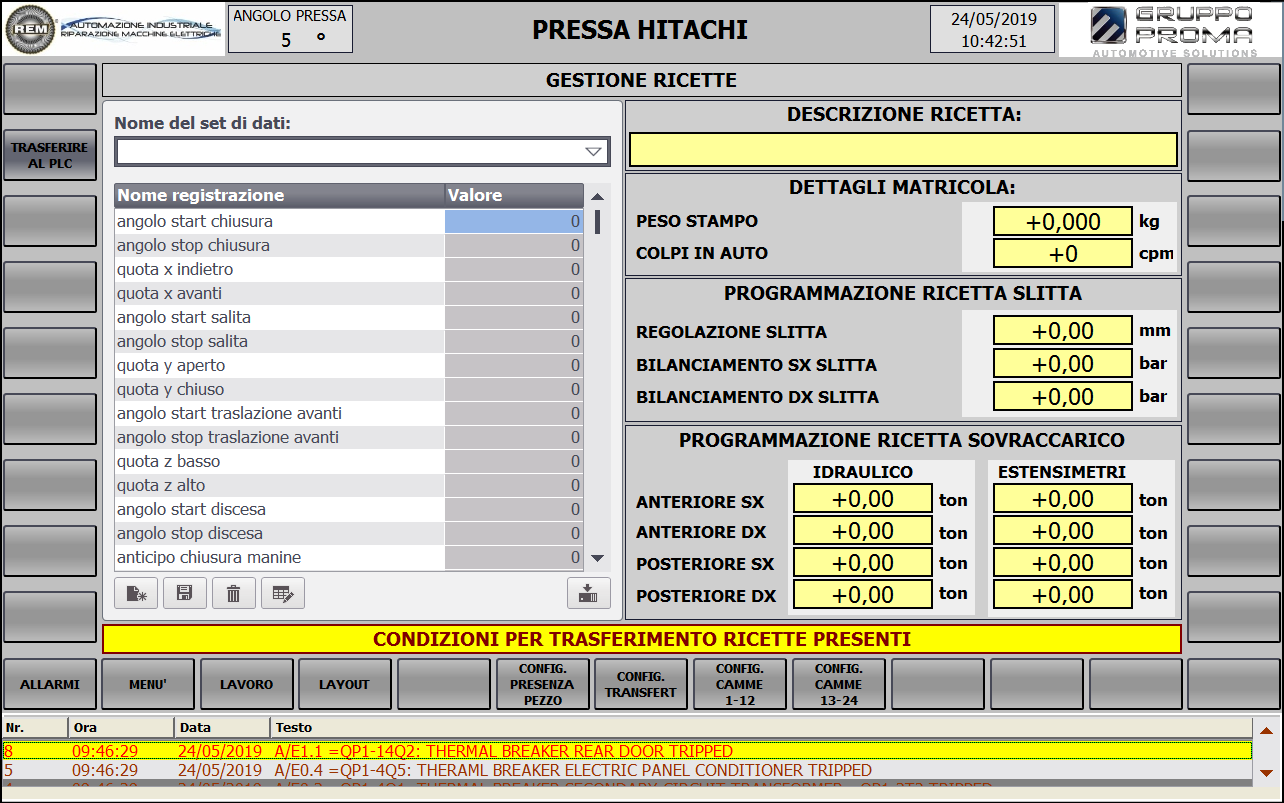Select alarm 5 ELECTRIC PANEL CONDITIONER TRIPPED
Screen dimensions: 1284x803
627,770
